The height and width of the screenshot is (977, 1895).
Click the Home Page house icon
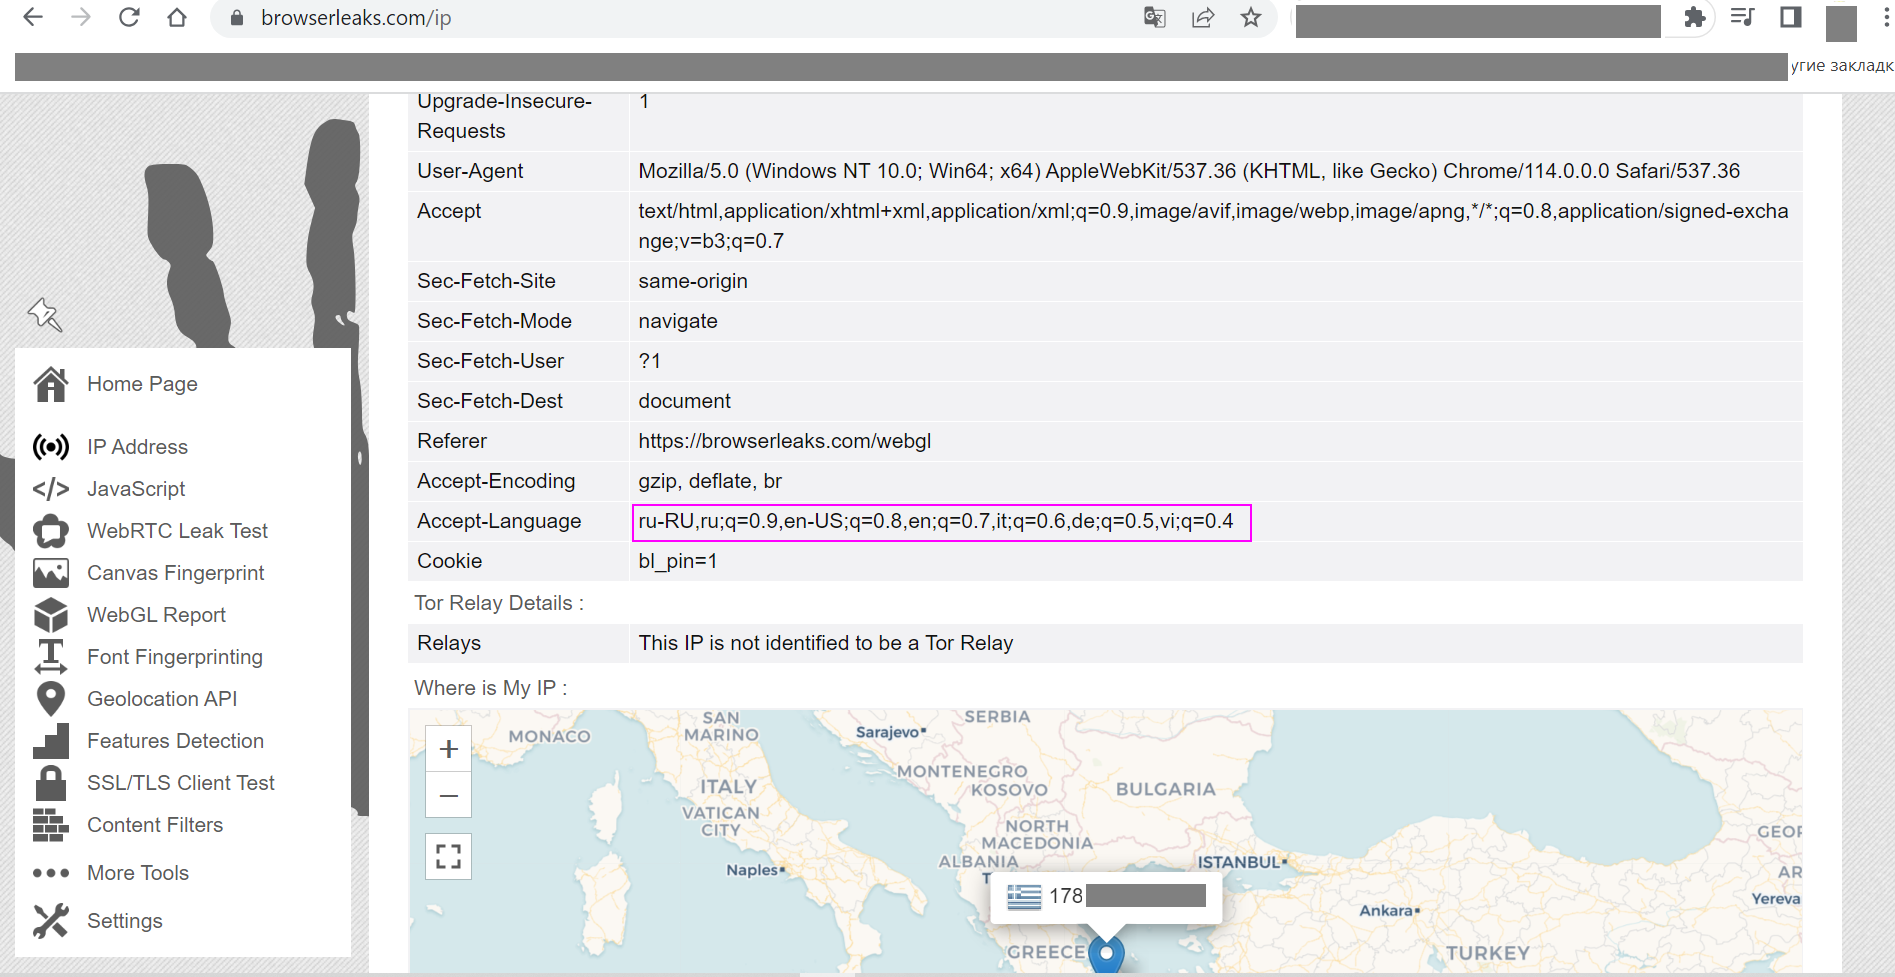coord(51,384)
